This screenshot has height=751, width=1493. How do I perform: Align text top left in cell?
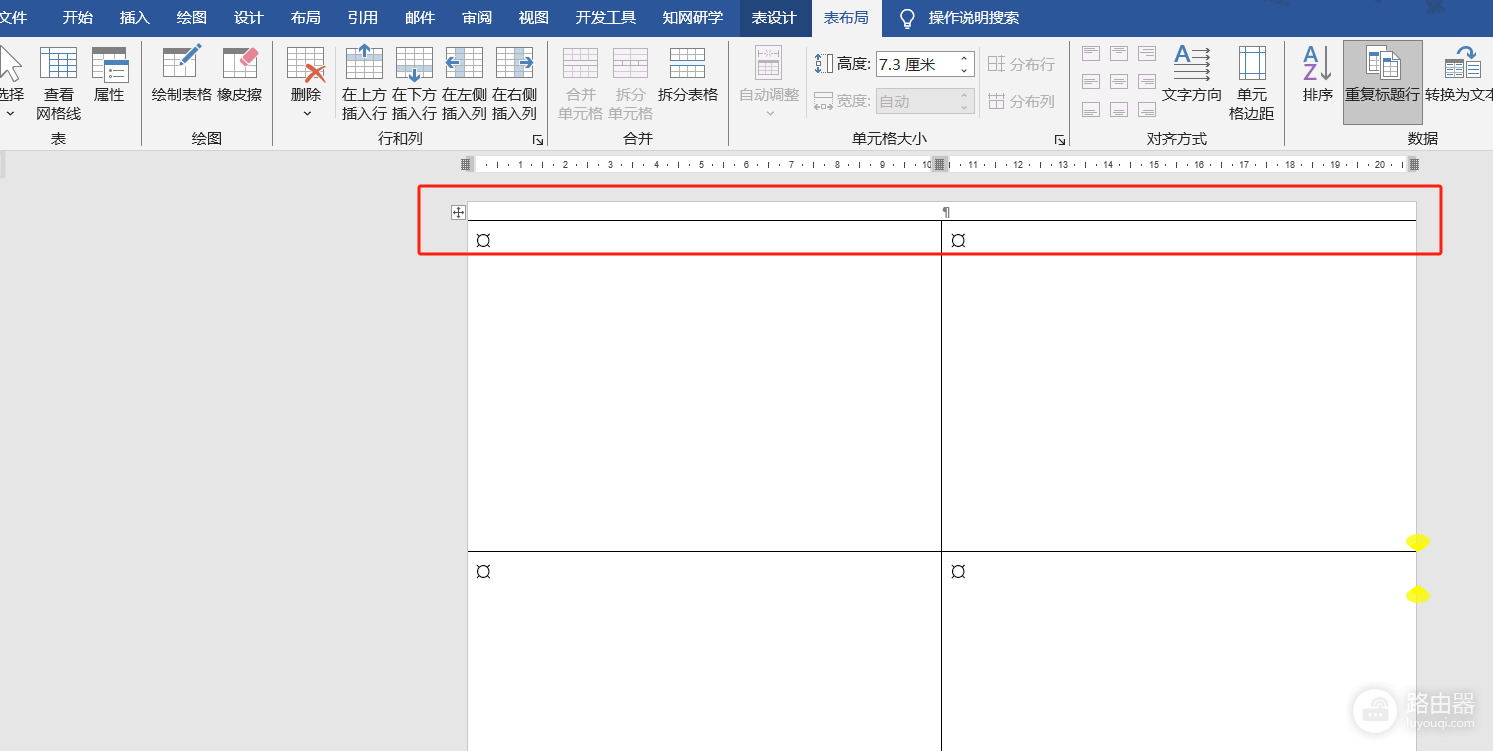pos(1091,54)
